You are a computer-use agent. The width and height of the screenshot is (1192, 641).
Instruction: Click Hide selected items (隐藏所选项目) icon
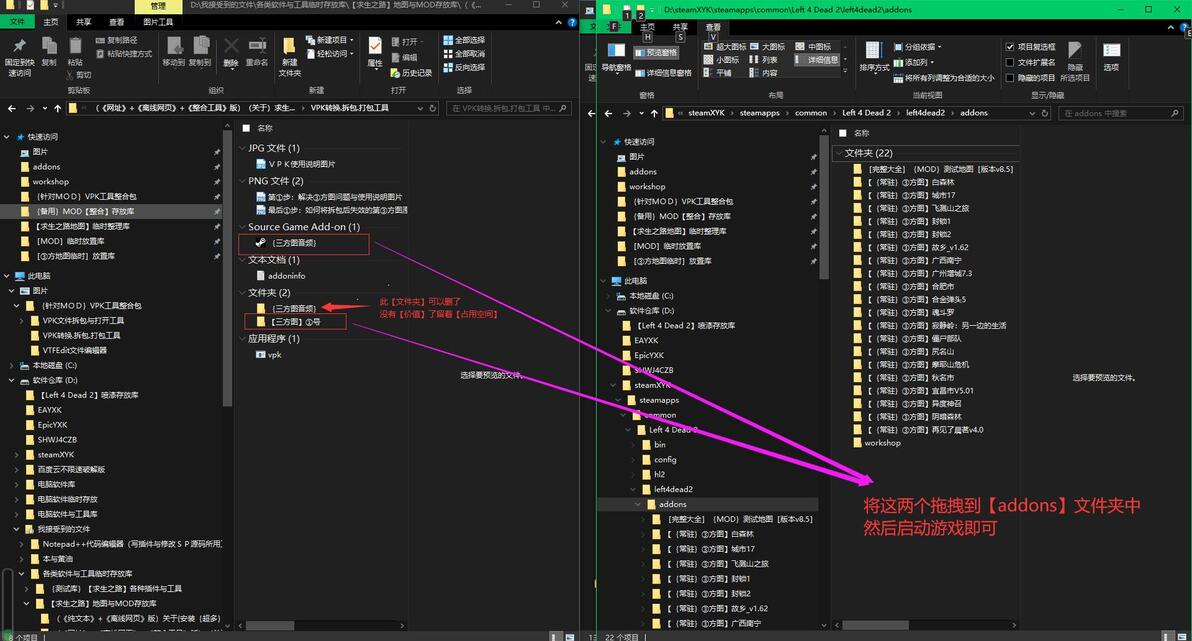(1075, 51)
